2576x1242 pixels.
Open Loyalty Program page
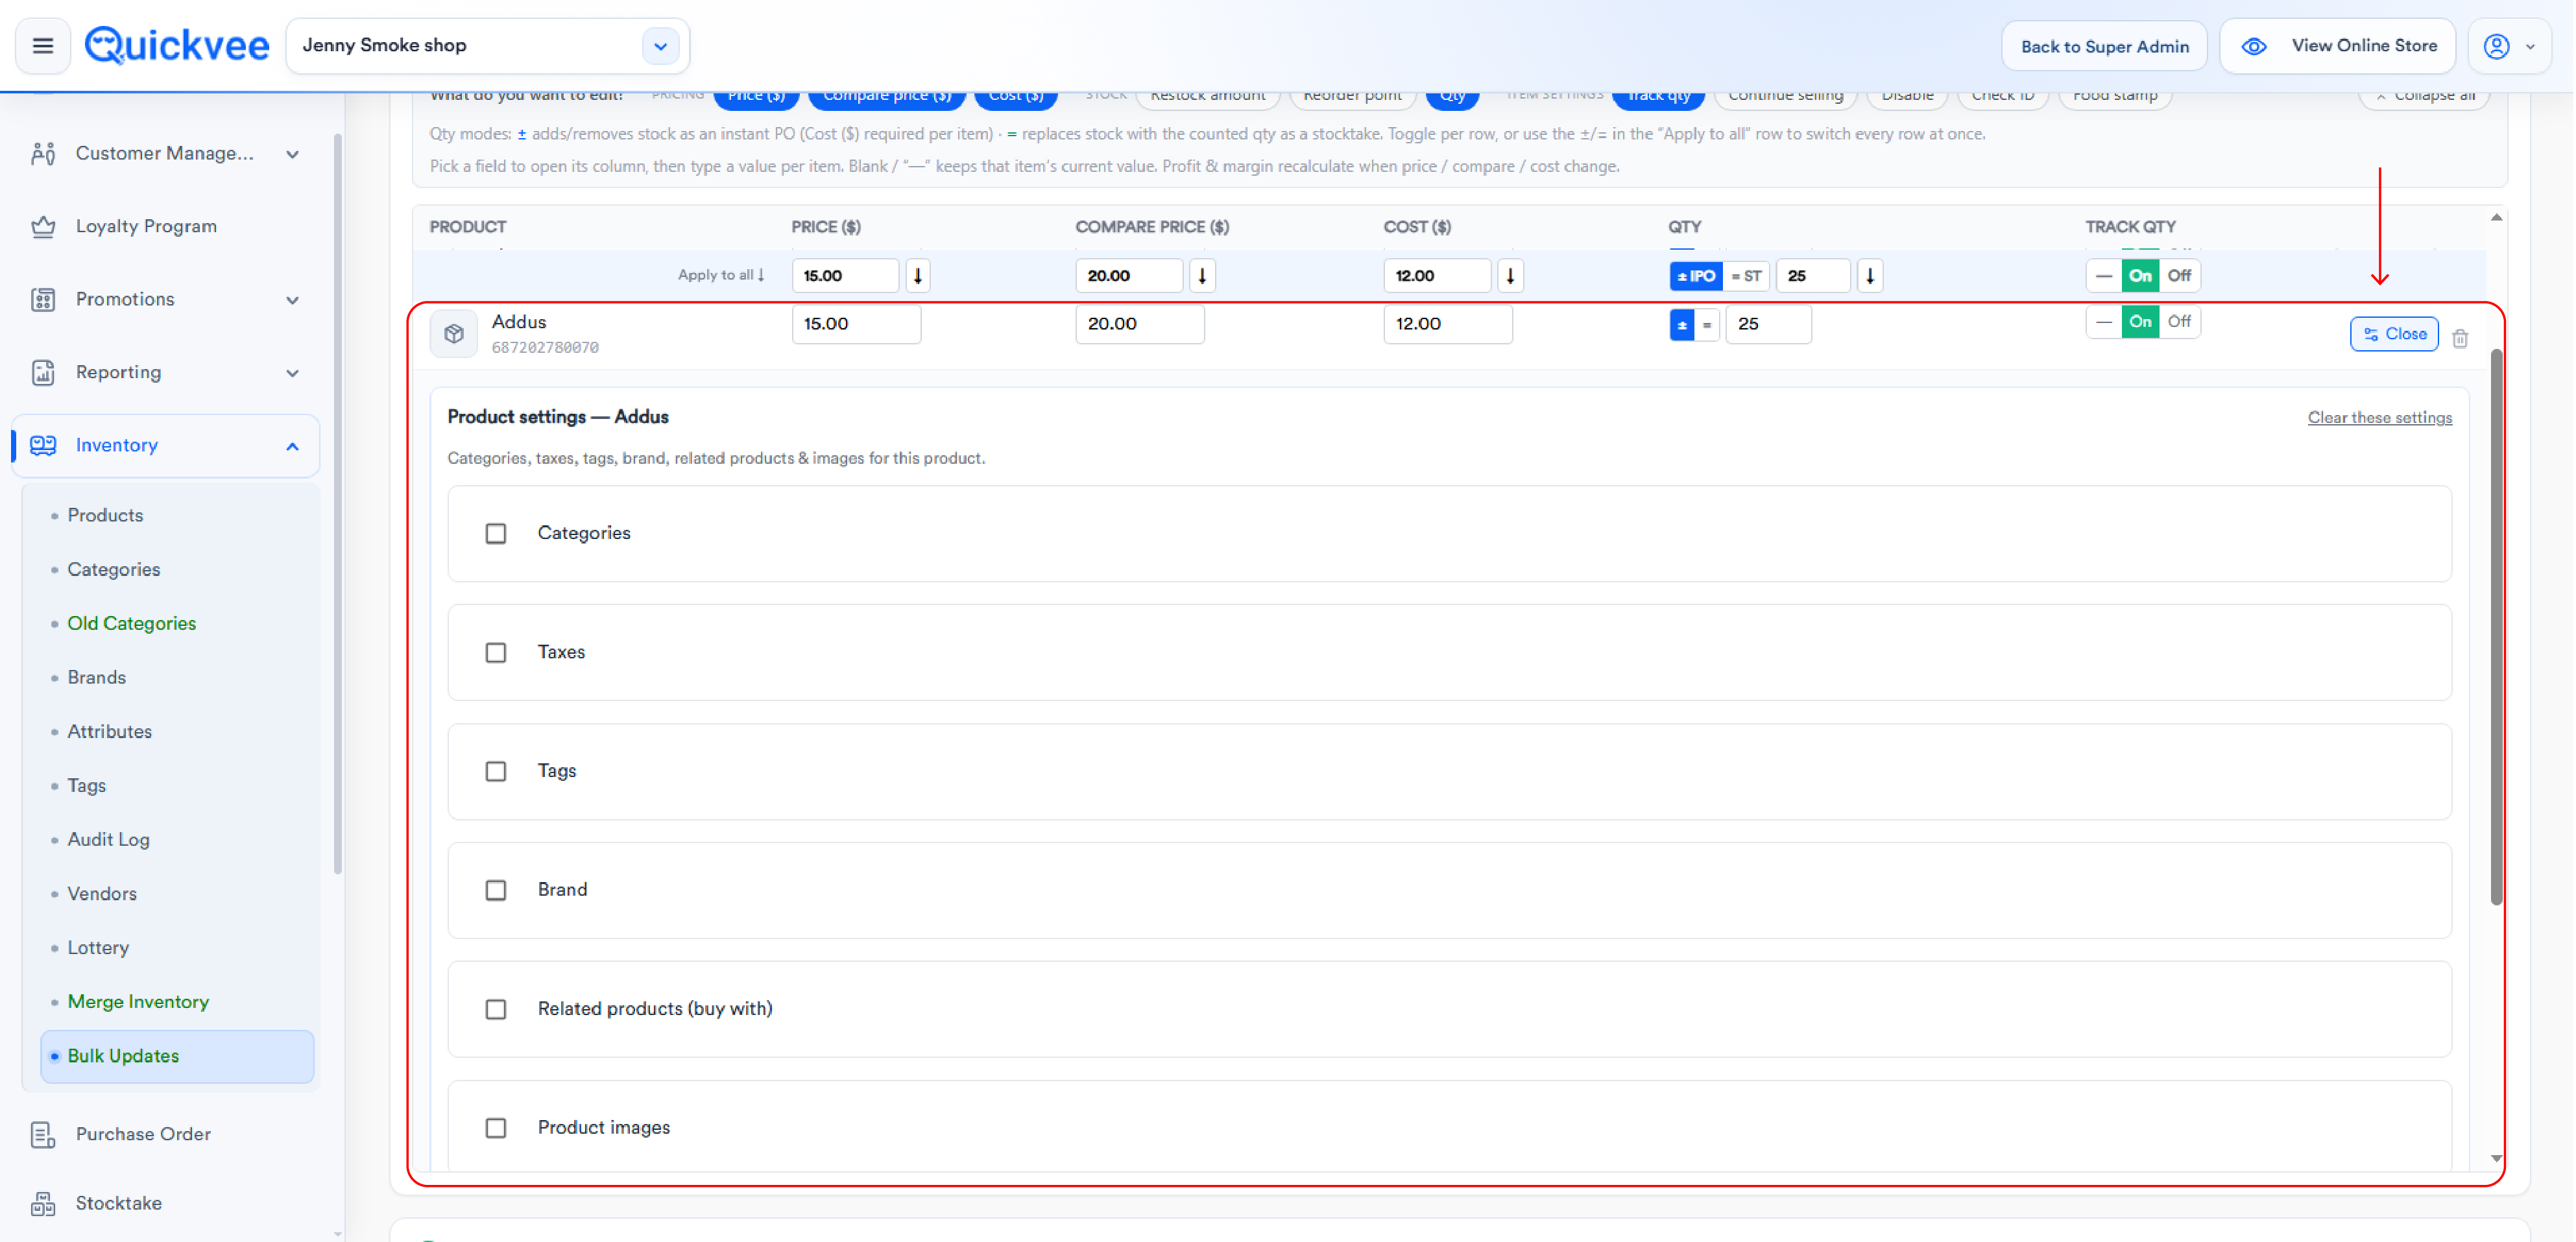(x=146, y=227)
